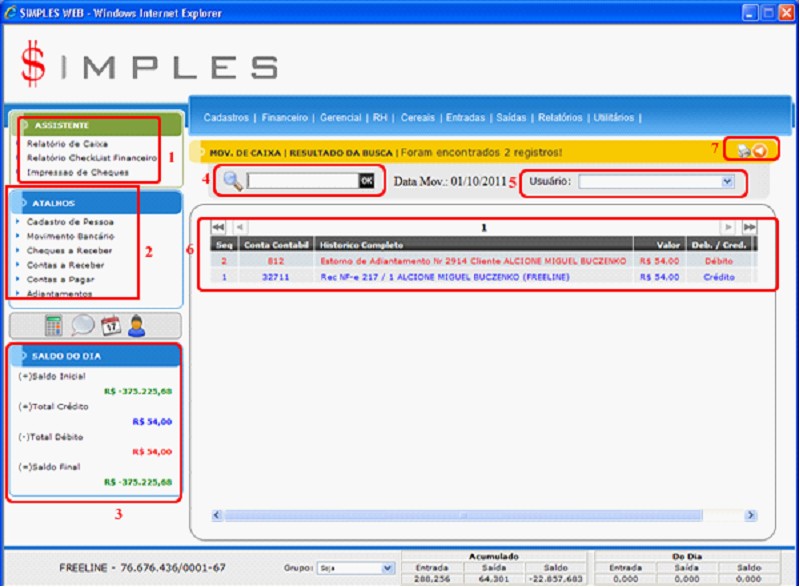Open the Entradas menu
The image size is (800, 587).
465,117
